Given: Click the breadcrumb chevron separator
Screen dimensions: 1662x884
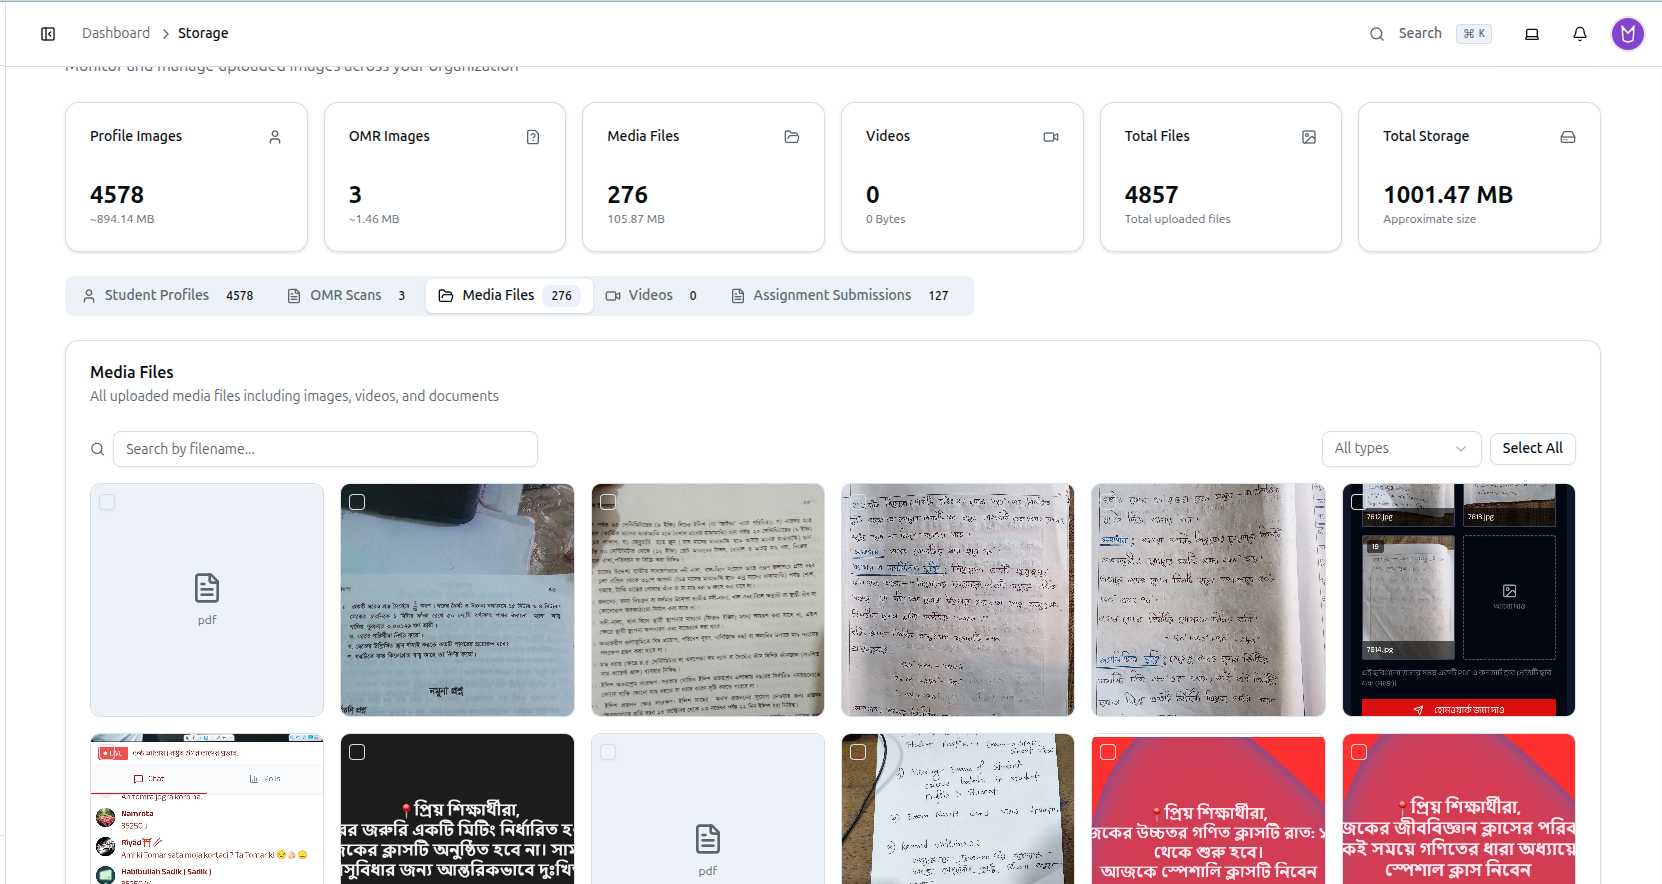Looking at the screenshot, I should [165, 34].
